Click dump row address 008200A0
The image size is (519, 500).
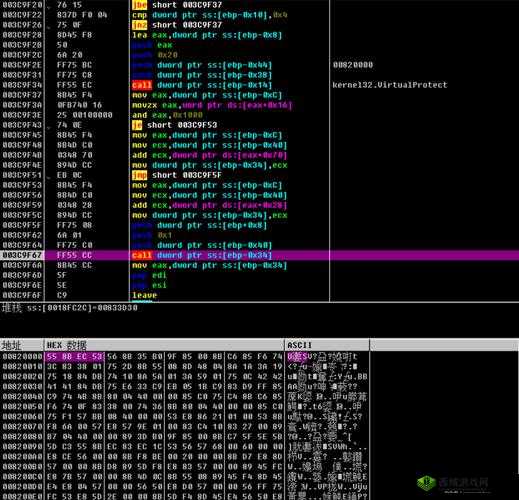(x=22, y=457)
